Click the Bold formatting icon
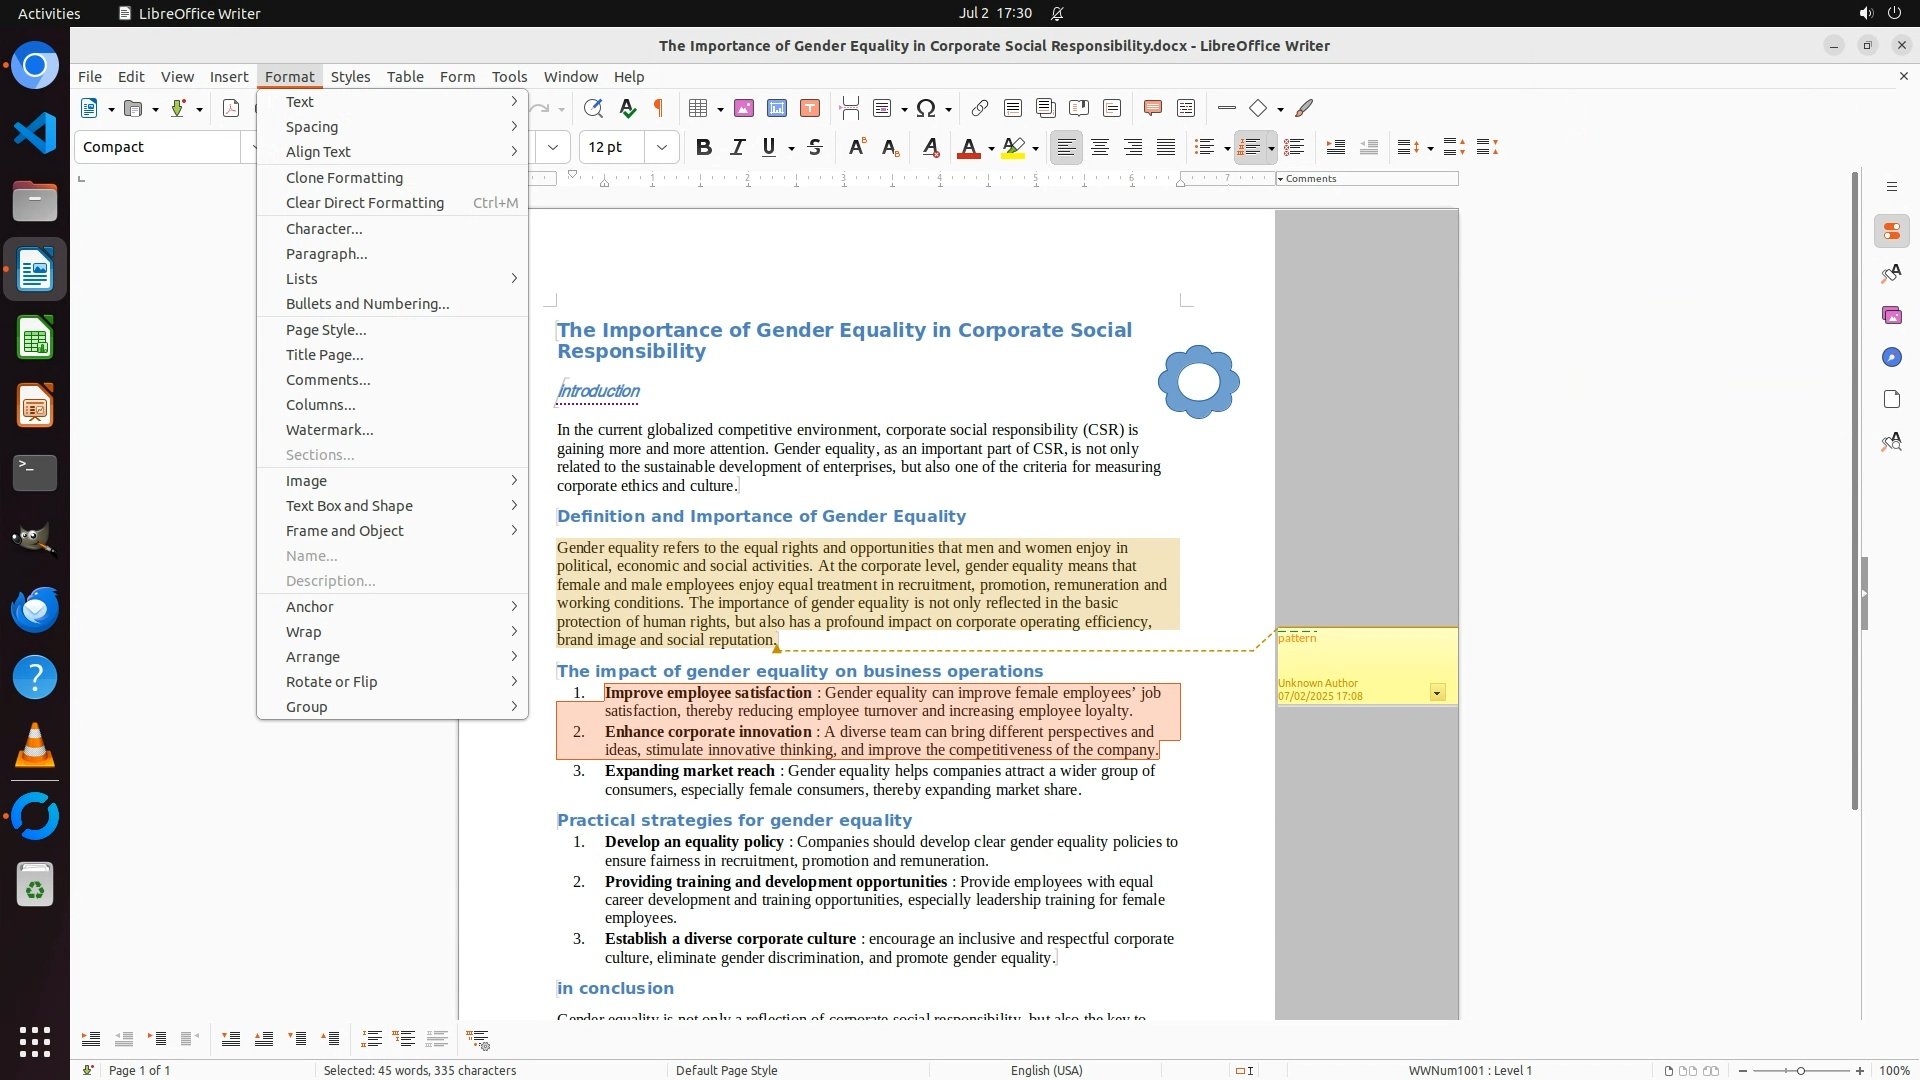 (704, 147)
